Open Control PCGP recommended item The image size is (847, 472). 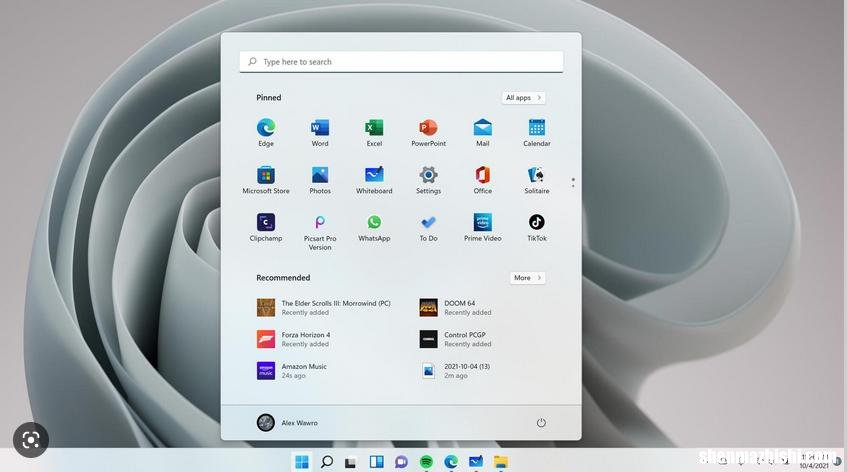point(456,339)
